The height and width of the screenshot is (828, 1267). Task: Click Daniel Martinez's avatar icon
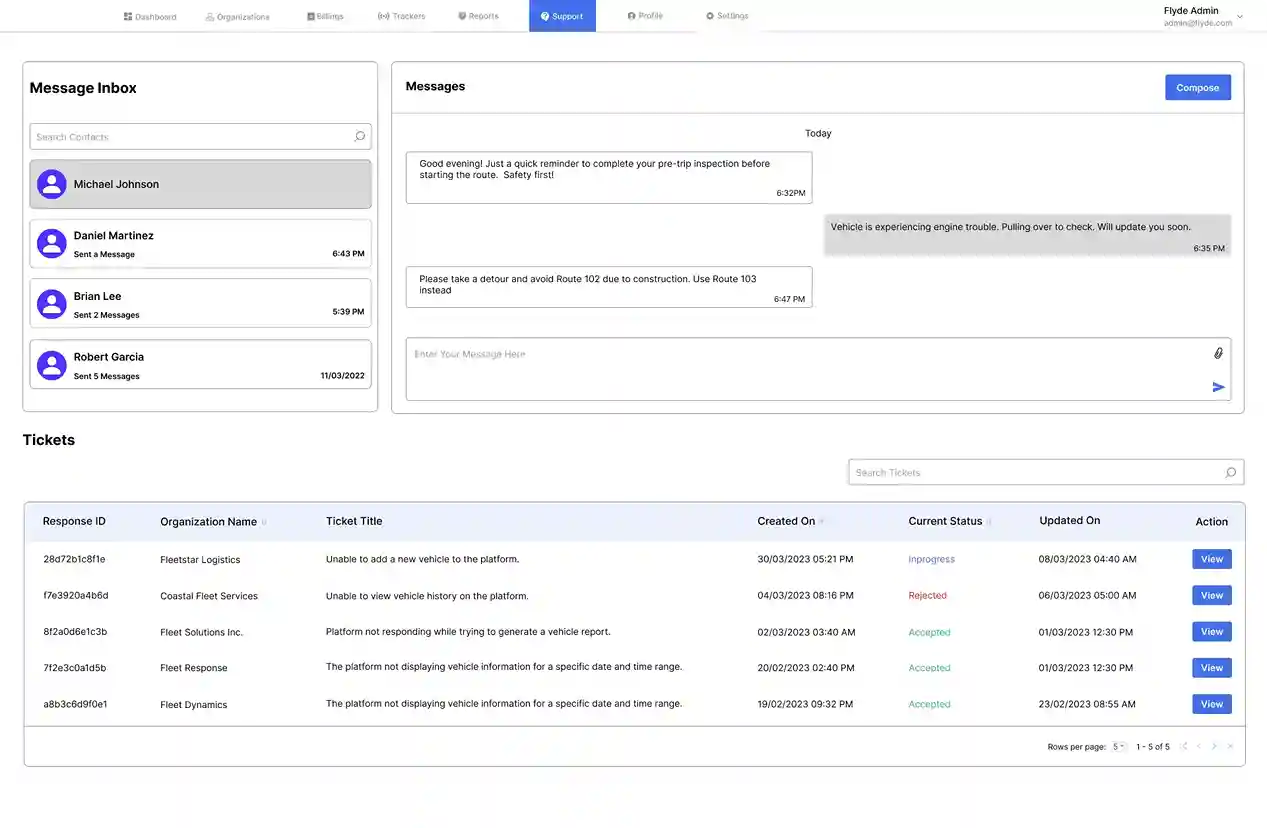52,244
